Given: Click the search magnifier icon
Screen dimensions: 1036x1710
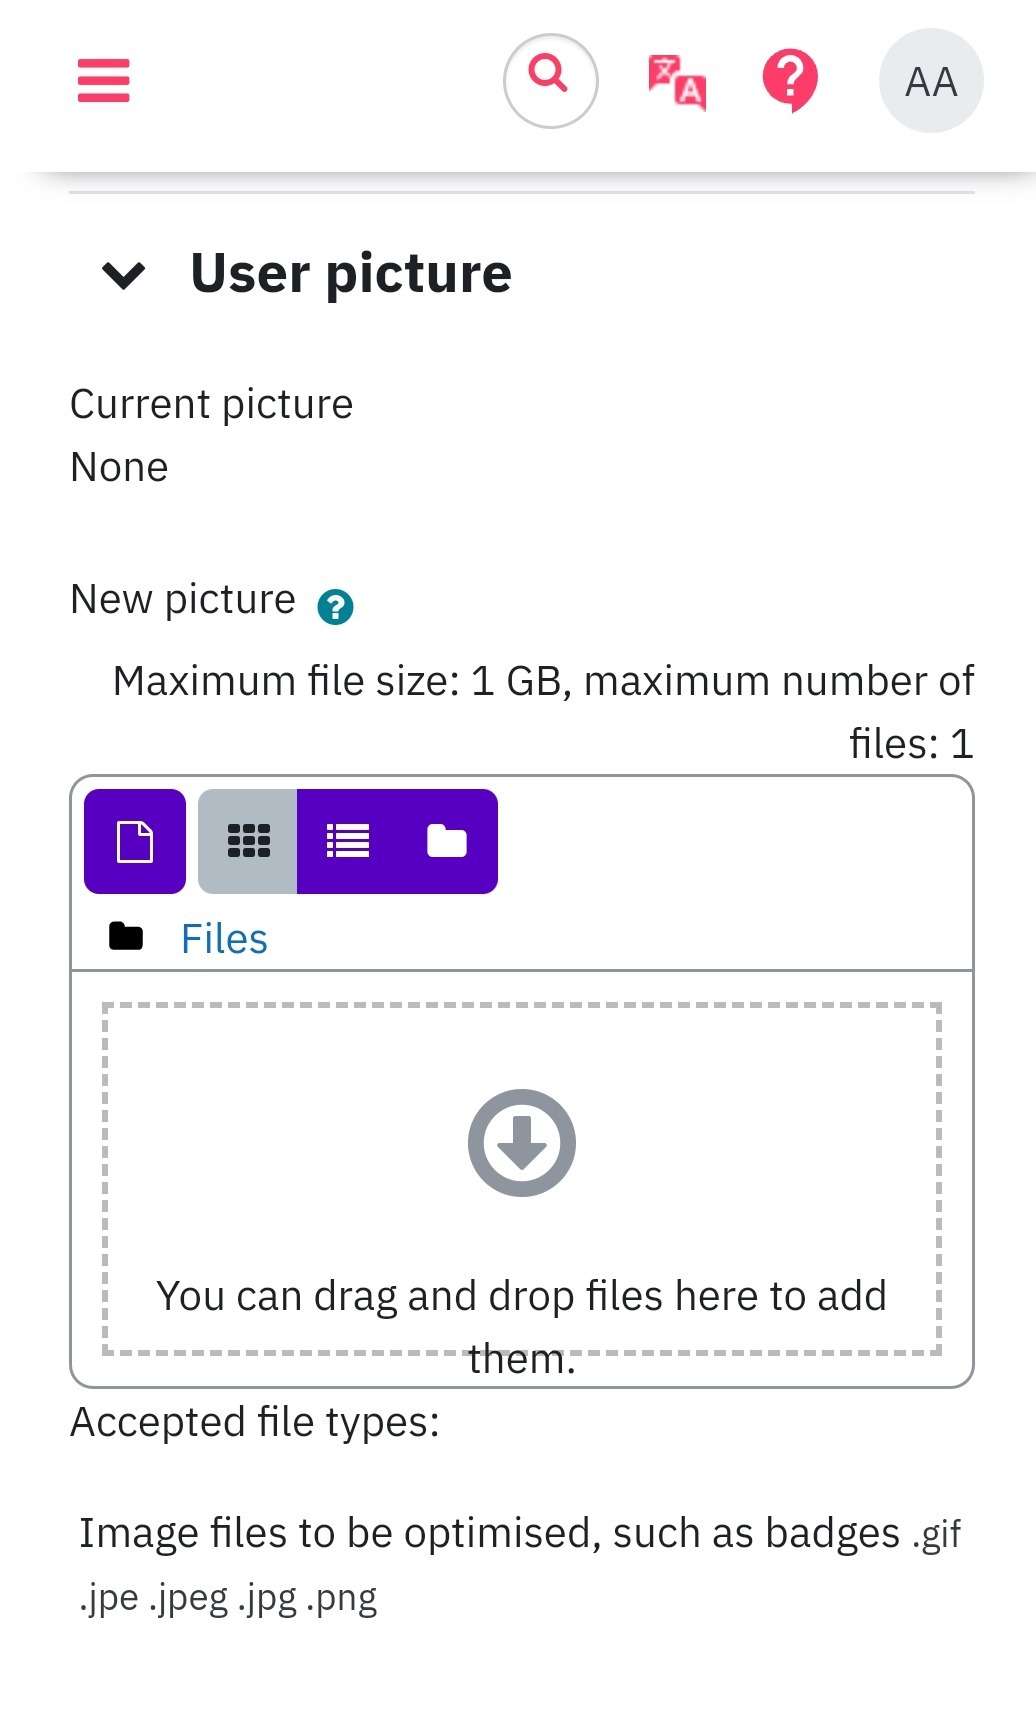Looking at the screenshot, I should pos(550,81).
